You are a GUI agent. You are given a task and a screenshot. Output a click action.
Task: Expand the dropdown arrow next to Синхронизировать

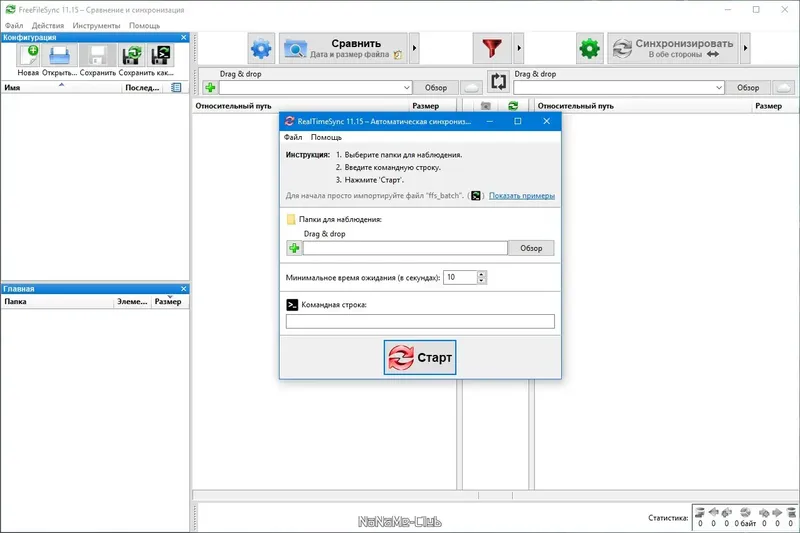point(745,48)
